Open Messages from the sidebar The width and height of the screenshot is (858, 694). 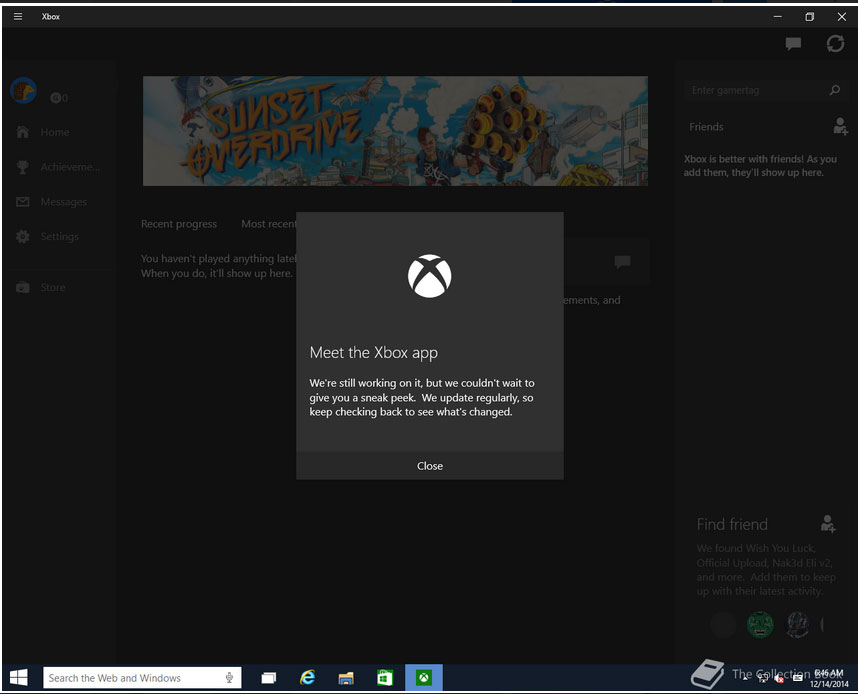pos(63,202)
